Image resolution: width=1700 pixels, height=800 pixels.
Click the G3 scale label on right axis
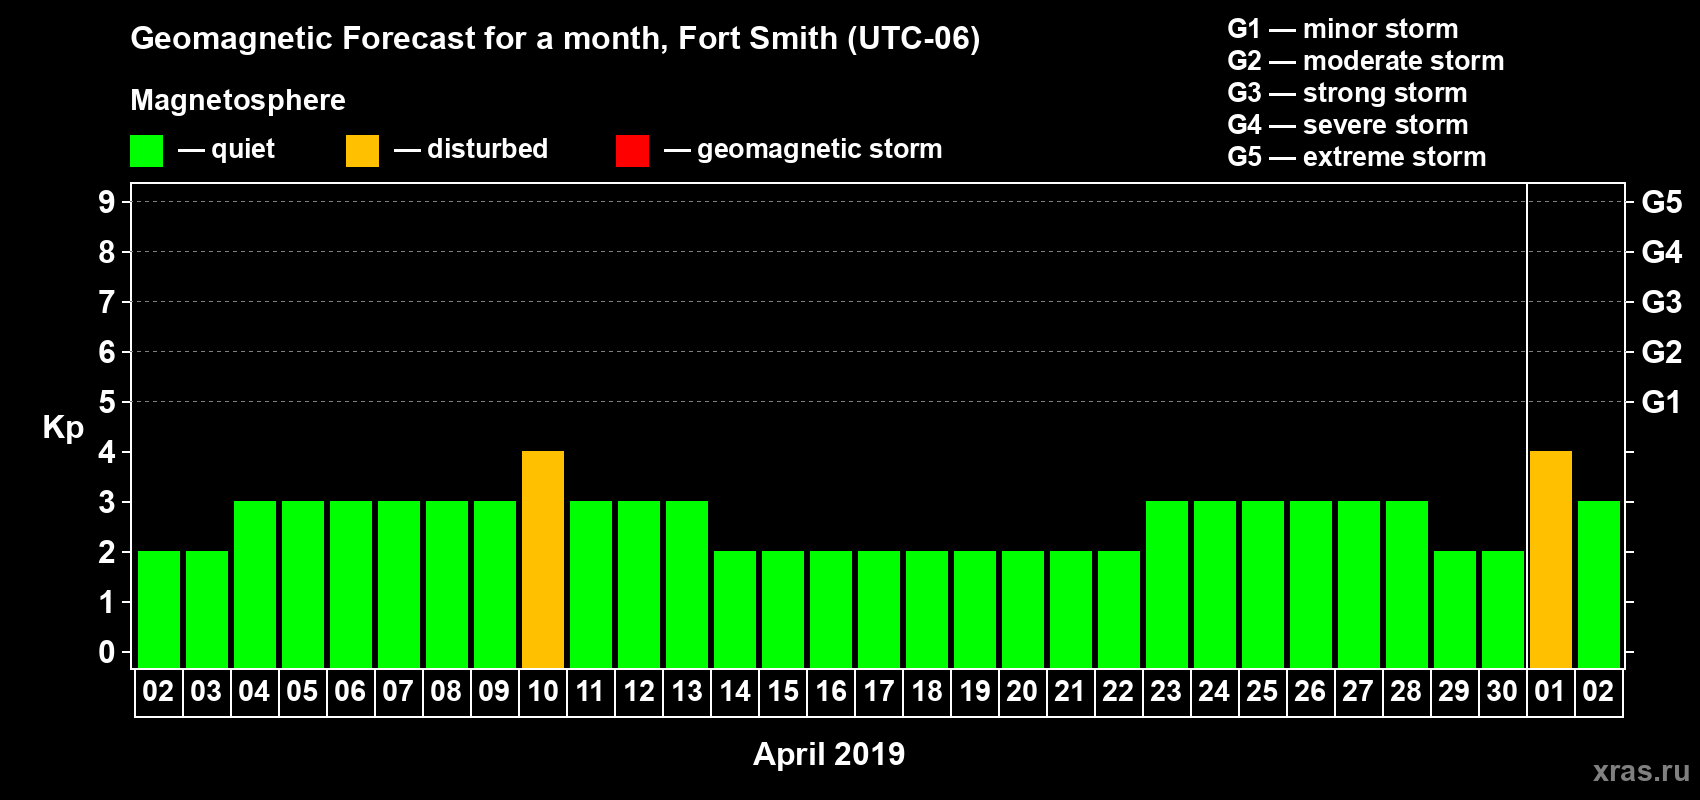pos(1662,302)
